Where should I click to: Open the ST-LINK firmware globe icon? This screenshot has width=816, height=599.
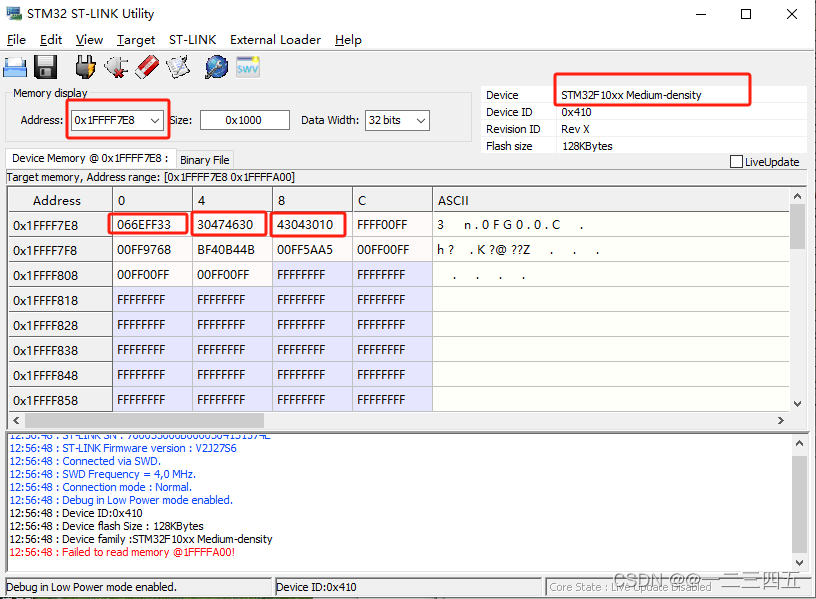point(216,67)
